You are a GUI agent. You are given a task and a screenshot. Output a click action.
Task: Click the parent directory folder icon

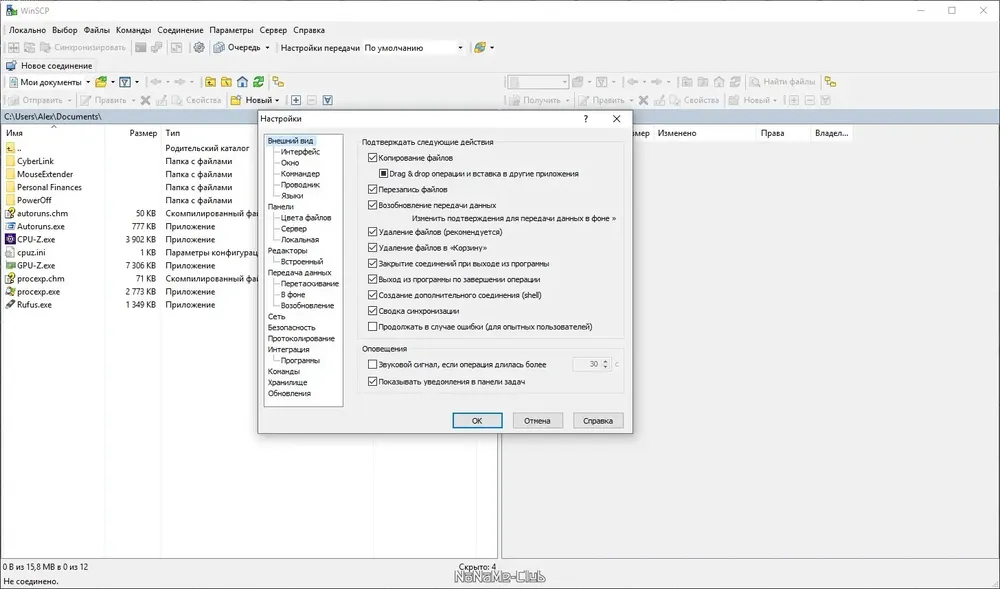(x=210, y=82)
